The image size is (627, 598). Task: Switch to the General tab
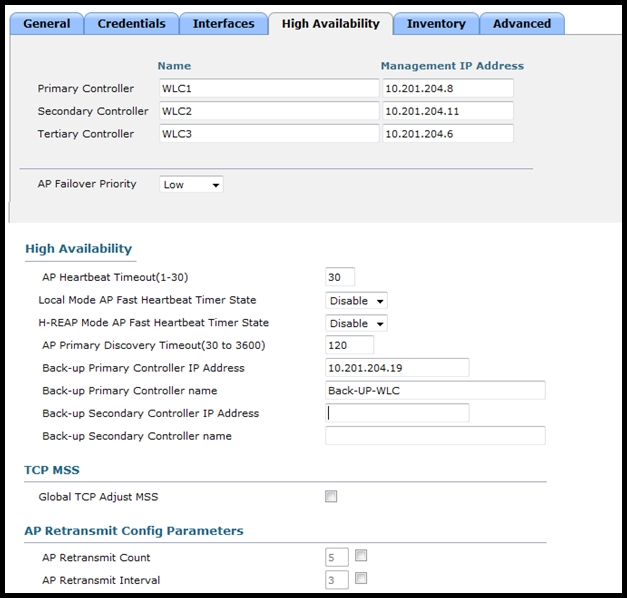coord(47,24)
